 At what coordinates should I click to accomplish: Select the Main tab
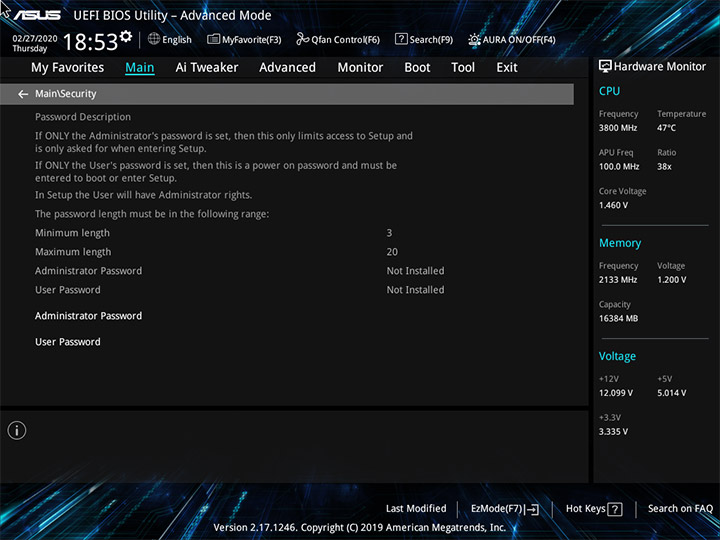(x=140, y=68)
